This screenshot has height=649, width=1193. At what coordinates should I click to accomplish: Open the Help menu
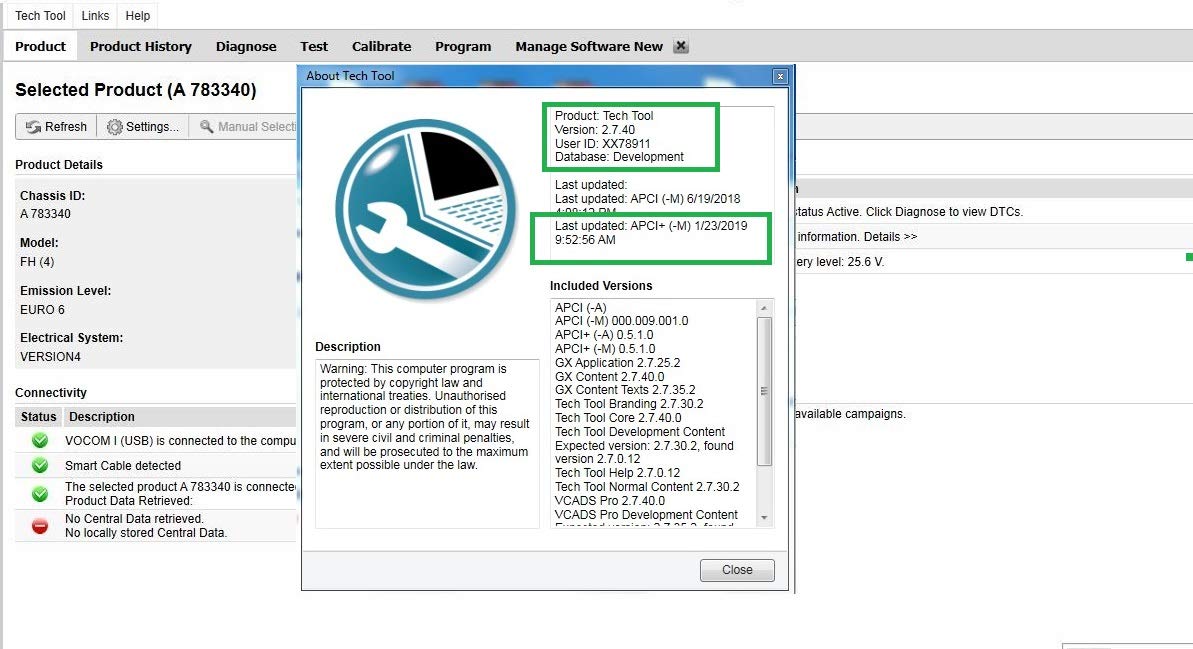tap(138, 16)
